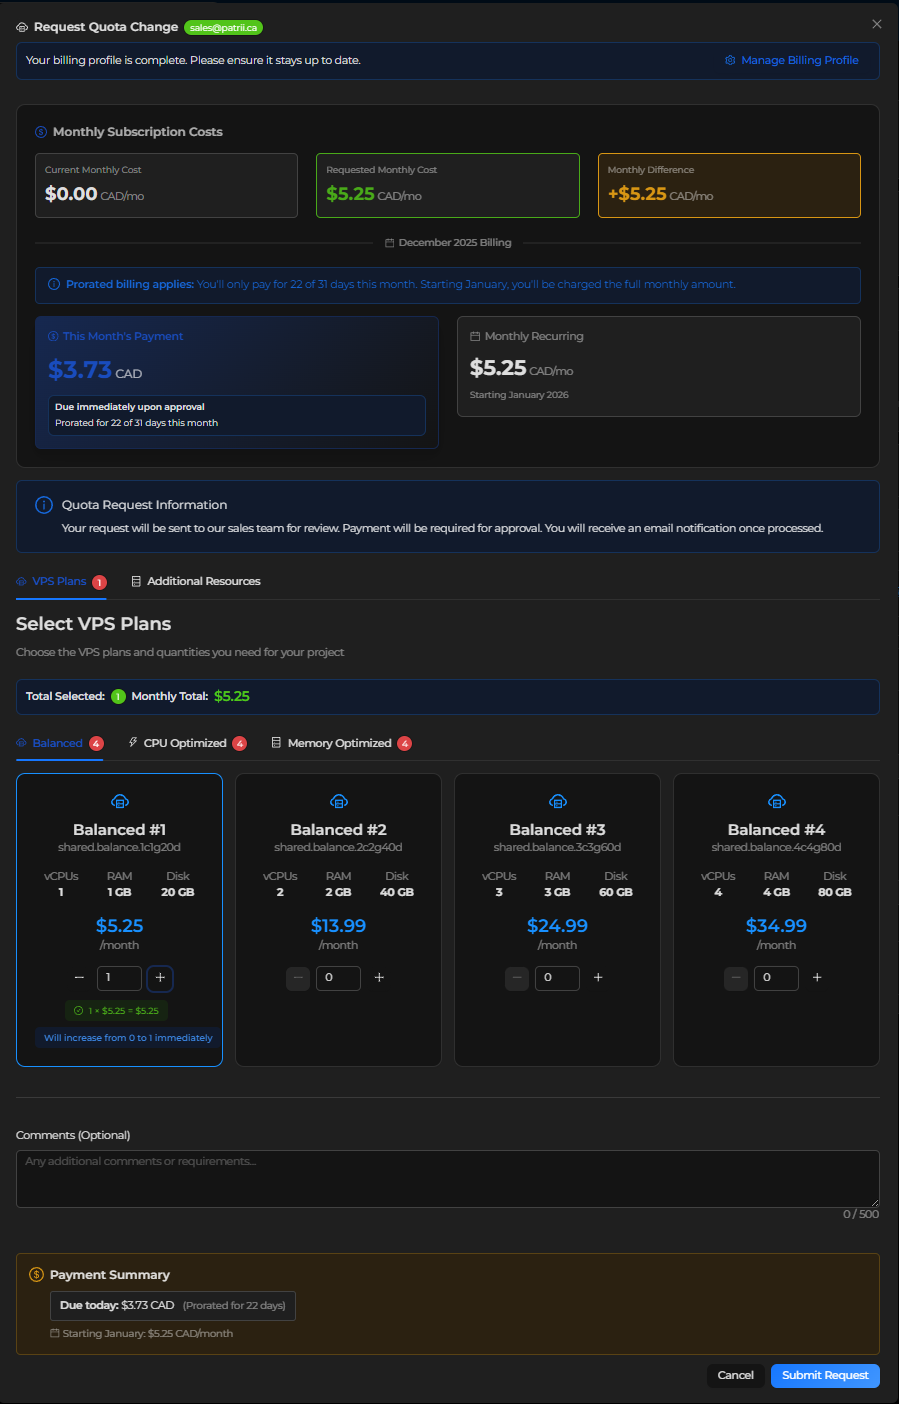The height and width of the screenshot is (1404, 899).
Task: Click the Balanced #1 server icon
Action: pos(119,801)
